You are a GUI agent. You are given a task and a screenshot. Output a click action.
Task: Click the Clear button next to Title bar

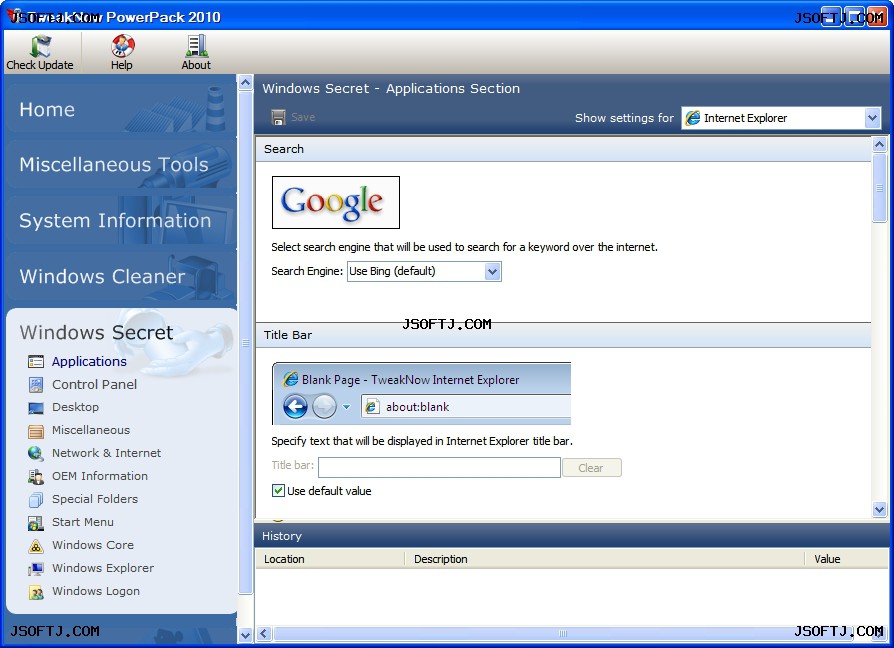591,468
